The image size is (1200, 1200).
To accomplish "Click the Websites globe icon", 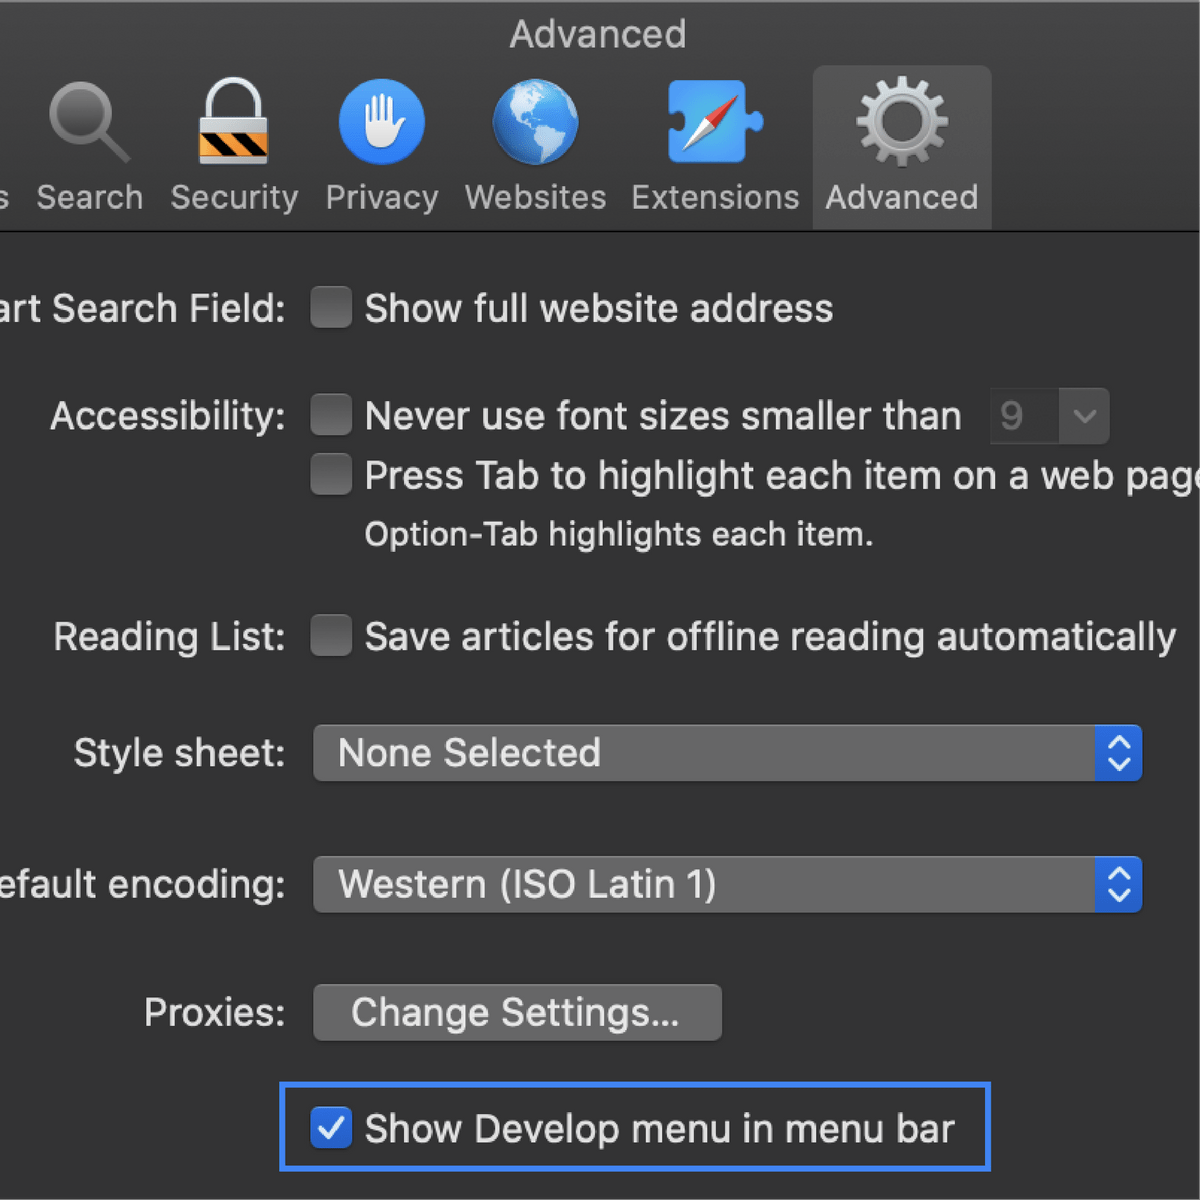I will coord(535,122).
